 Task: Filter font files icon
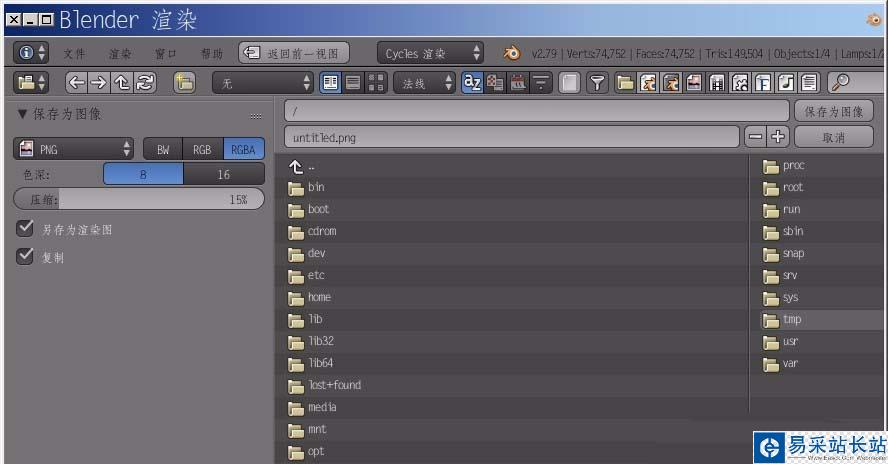pos(763,83)
